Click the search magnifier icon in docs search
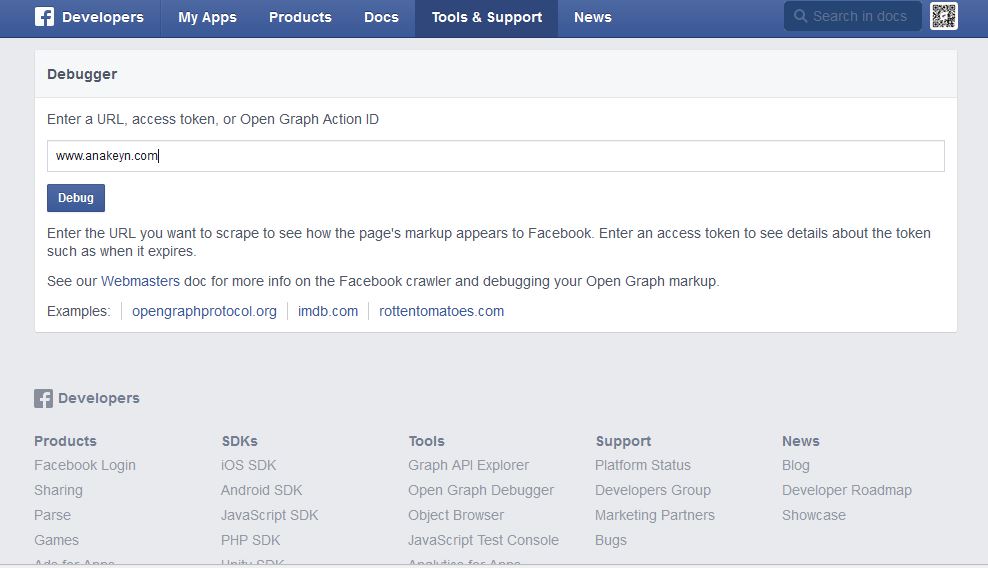Image resolution: width=988 pixels, height=568 pixels. [800, 16]
